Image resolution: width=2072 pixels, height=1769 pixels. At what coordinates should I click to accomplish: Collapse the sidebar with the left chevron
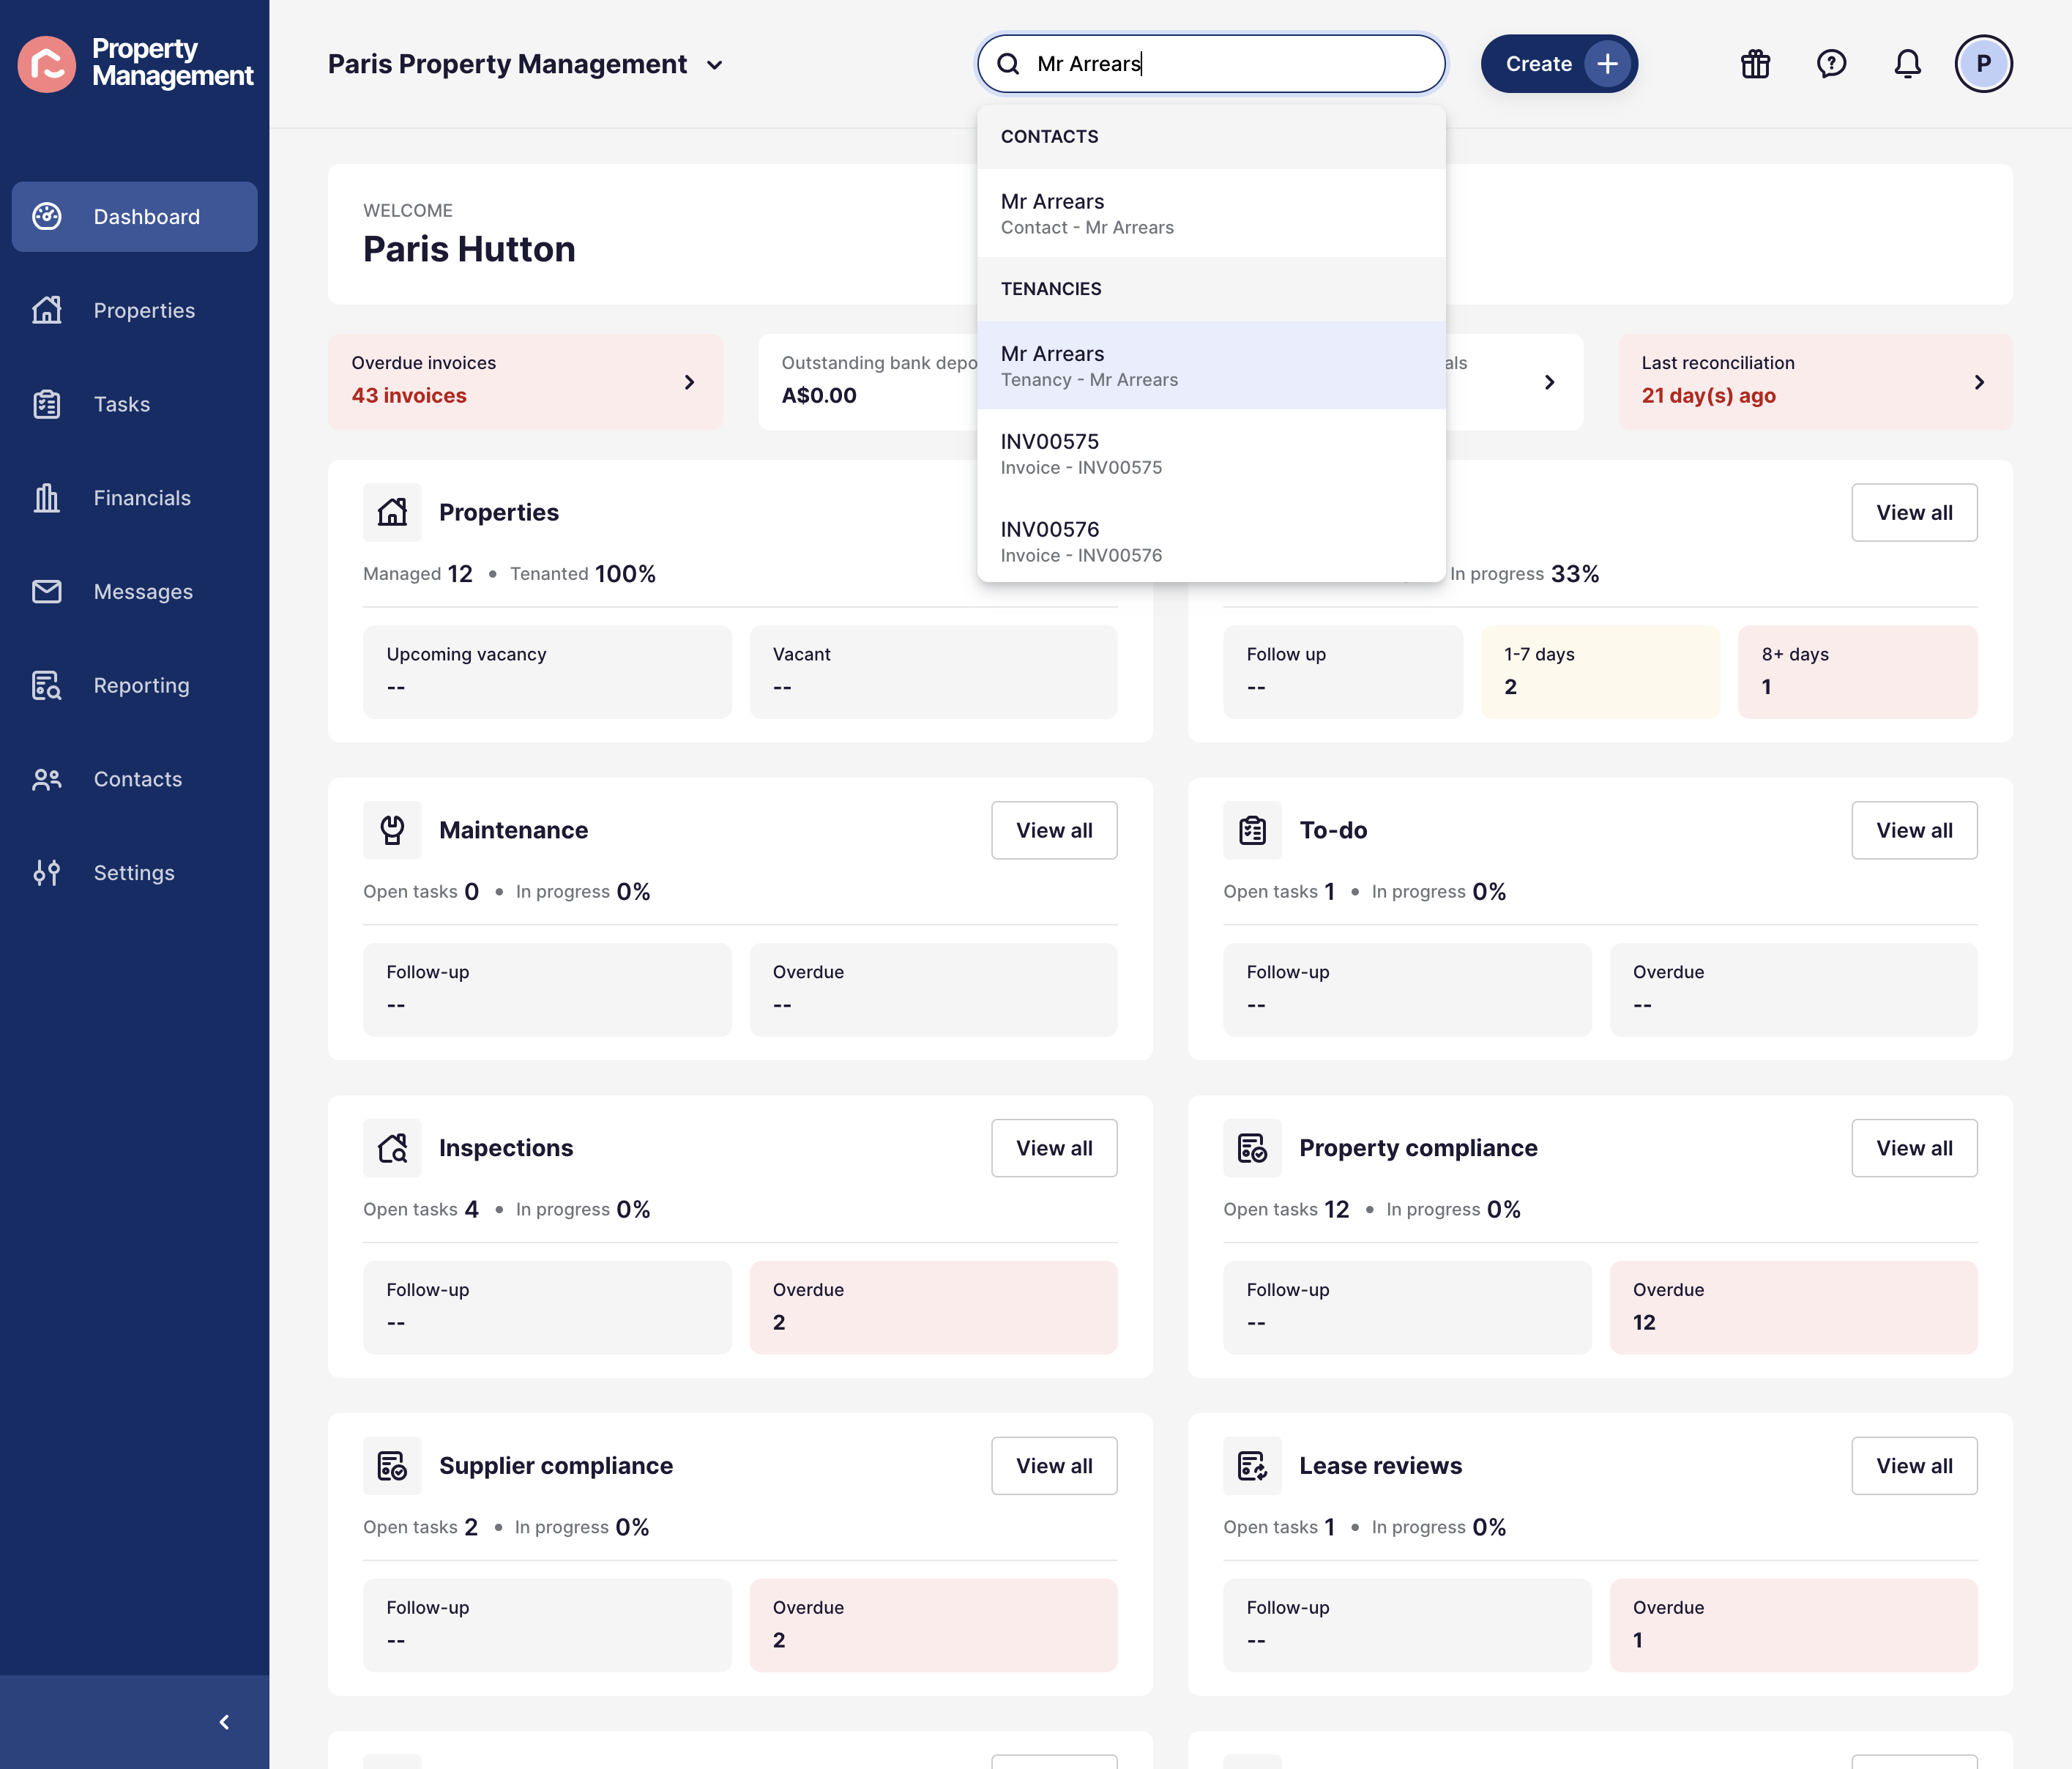[x=224, y=1722]
